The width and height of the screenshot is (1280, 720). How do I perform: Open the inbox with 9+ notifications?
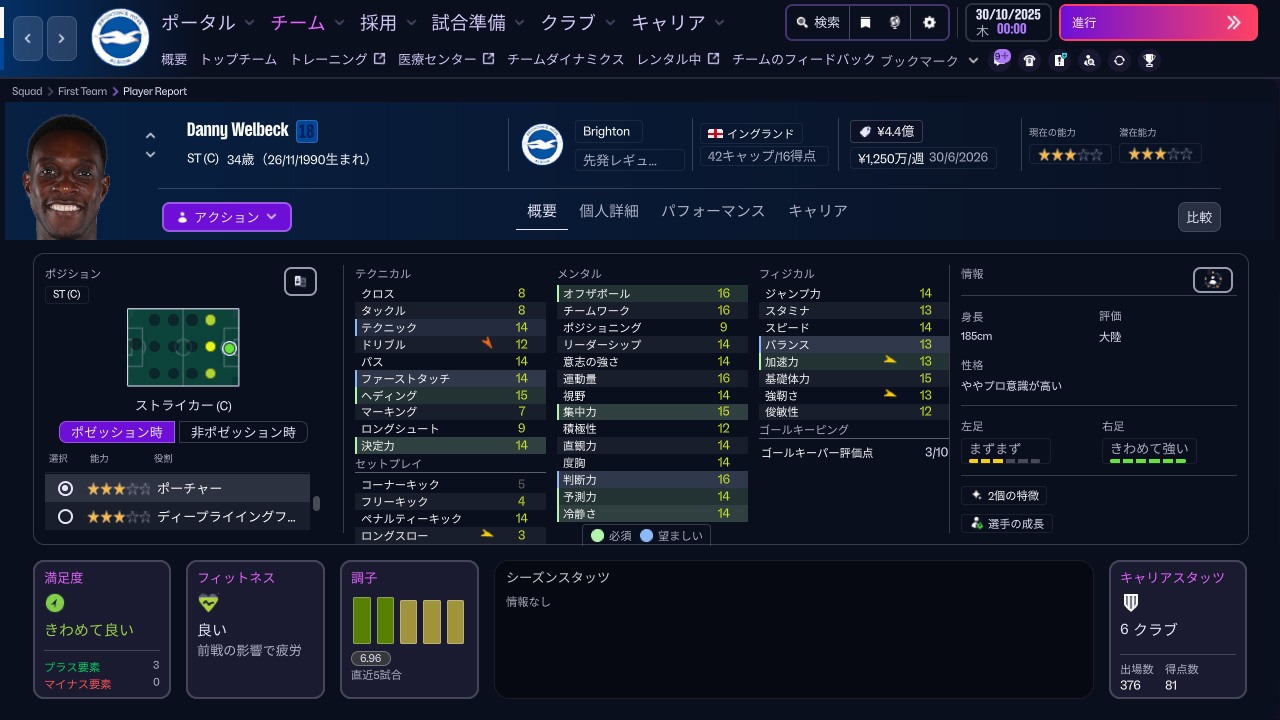(1000, 60)
